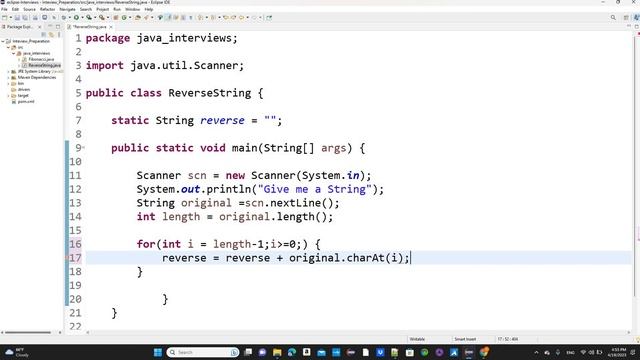Open the weather widget on taskbar
The width and height of the screenshot is (640, 360).
click(17, 352)
